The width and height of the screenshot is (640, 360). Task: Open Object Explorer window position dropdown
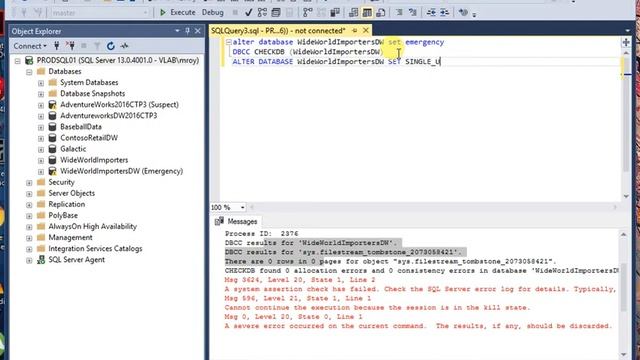(x=177, y=31)
